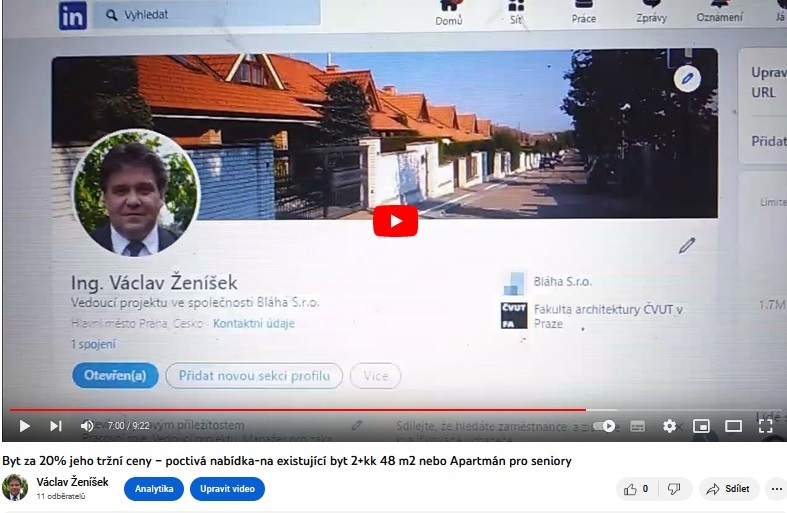Click the ČVUT FA school logo
The image size is (787, 513).
tap(514, 315)
